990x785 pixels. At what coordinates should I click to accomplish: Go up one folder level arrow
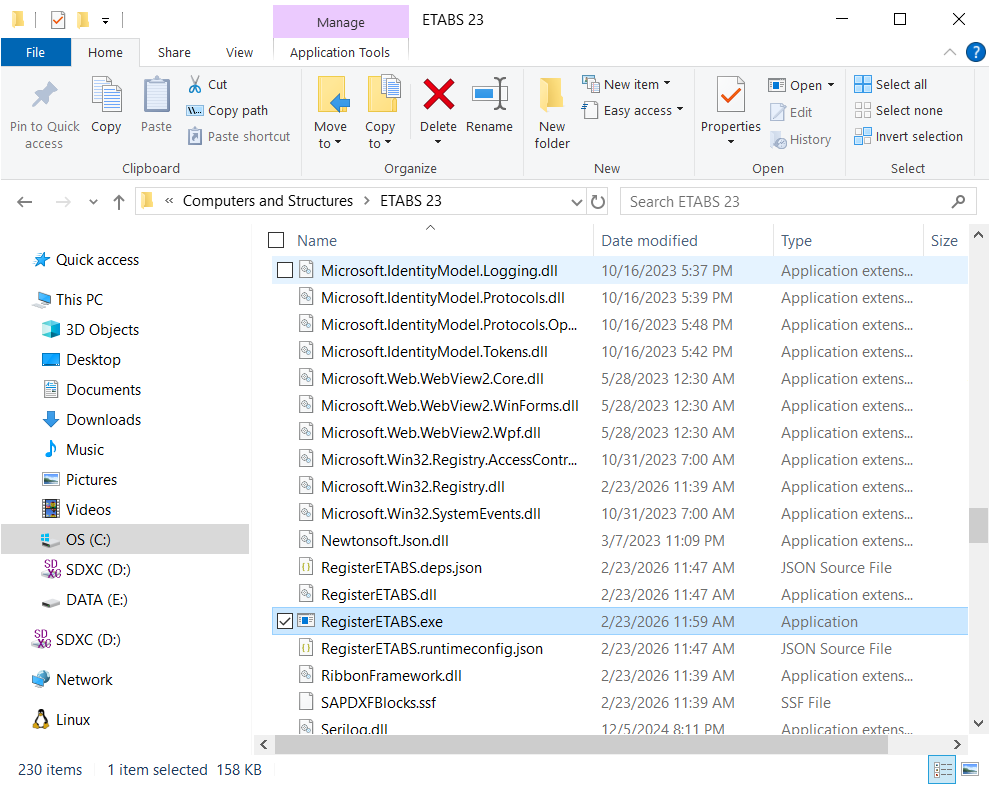point(119,202)
